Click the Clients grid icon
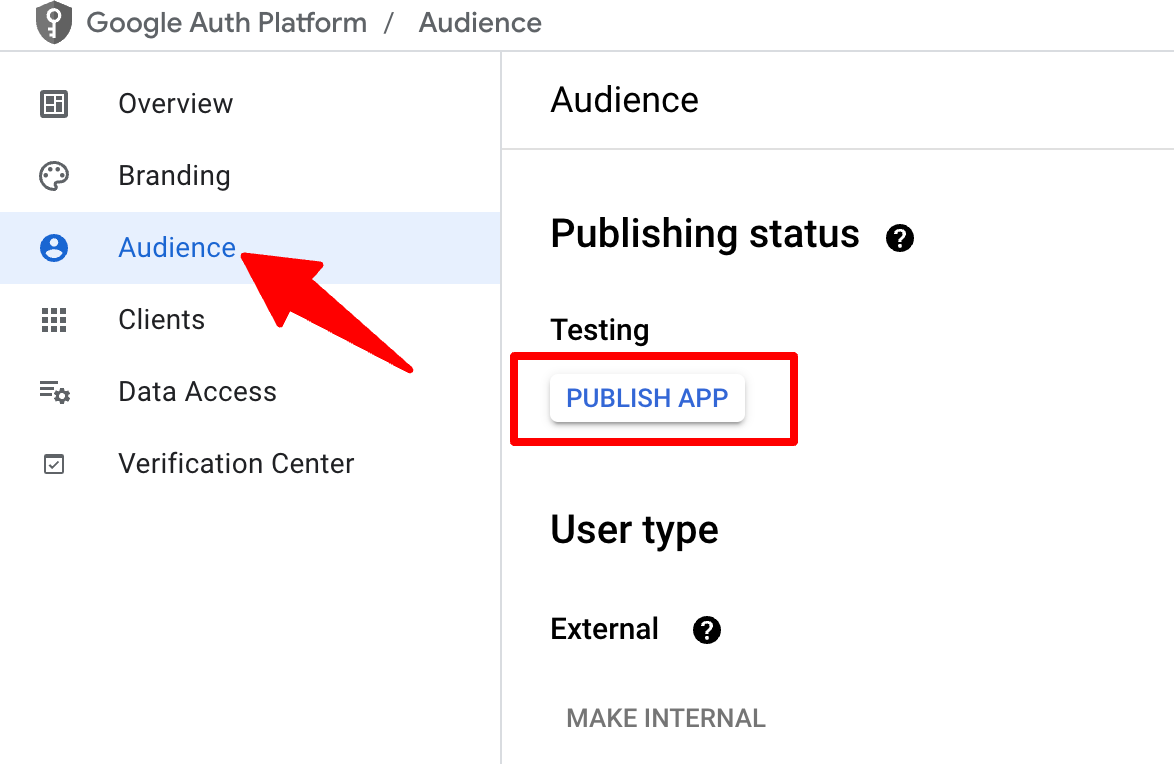This screenshot has width=1174, height=764. coord(54,320)
